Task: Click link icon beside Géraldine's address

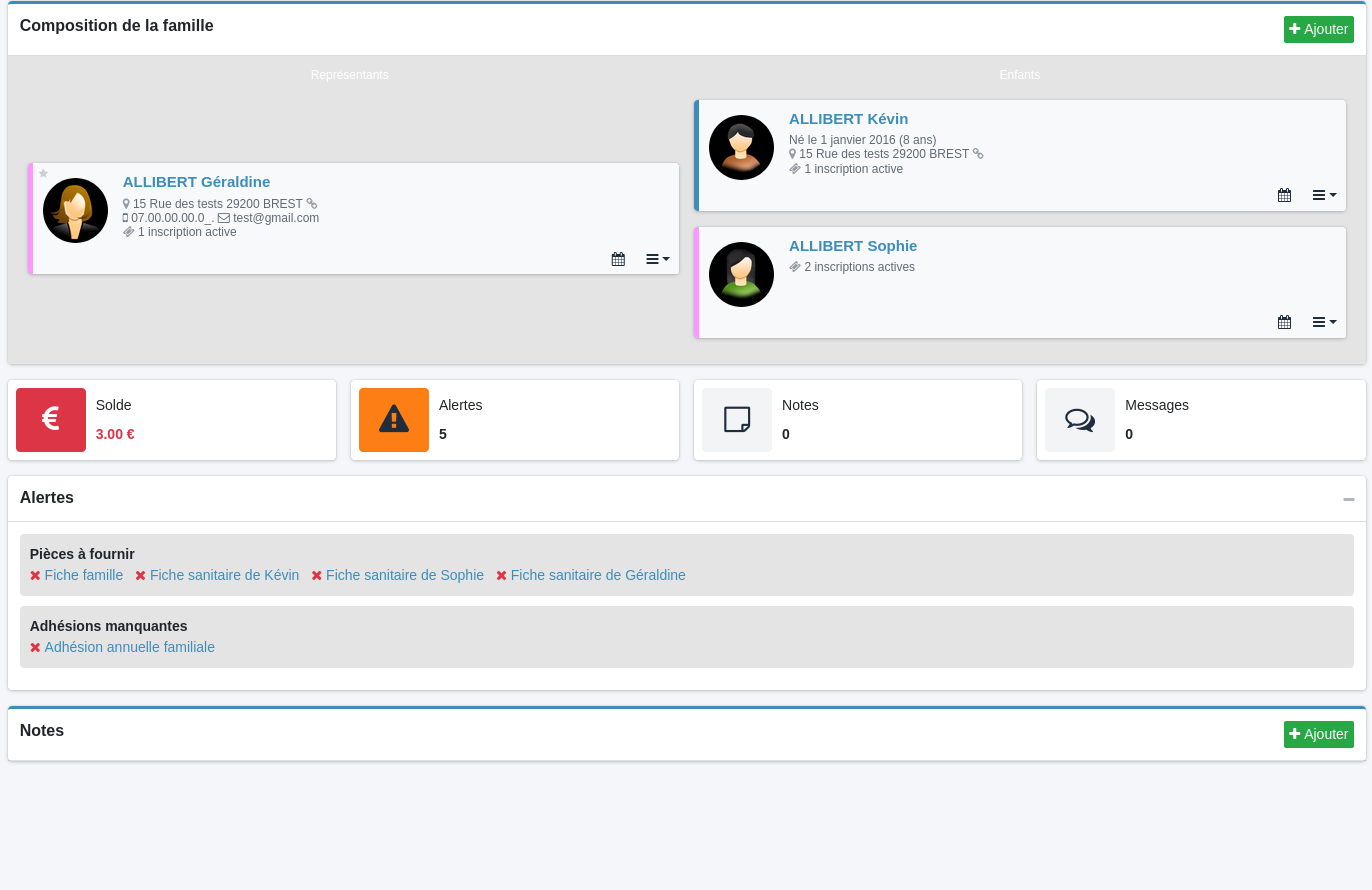Action: point(312,204)
